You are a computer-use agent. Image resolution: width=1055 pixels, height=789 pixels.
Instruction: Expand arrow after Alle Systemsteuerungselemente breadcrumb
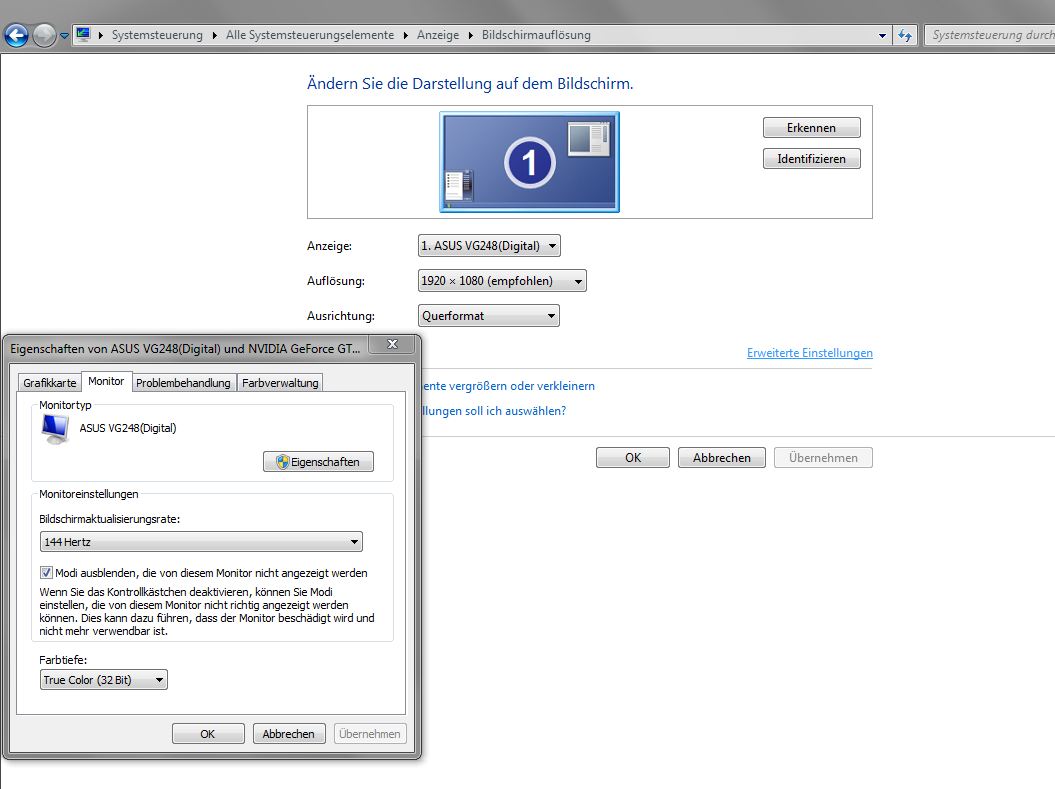tap(405, 36)
